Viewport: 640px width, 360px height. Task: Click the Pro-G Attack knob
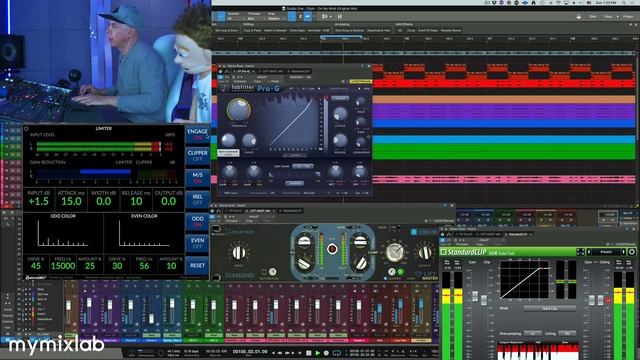click(x=340, y=114)
